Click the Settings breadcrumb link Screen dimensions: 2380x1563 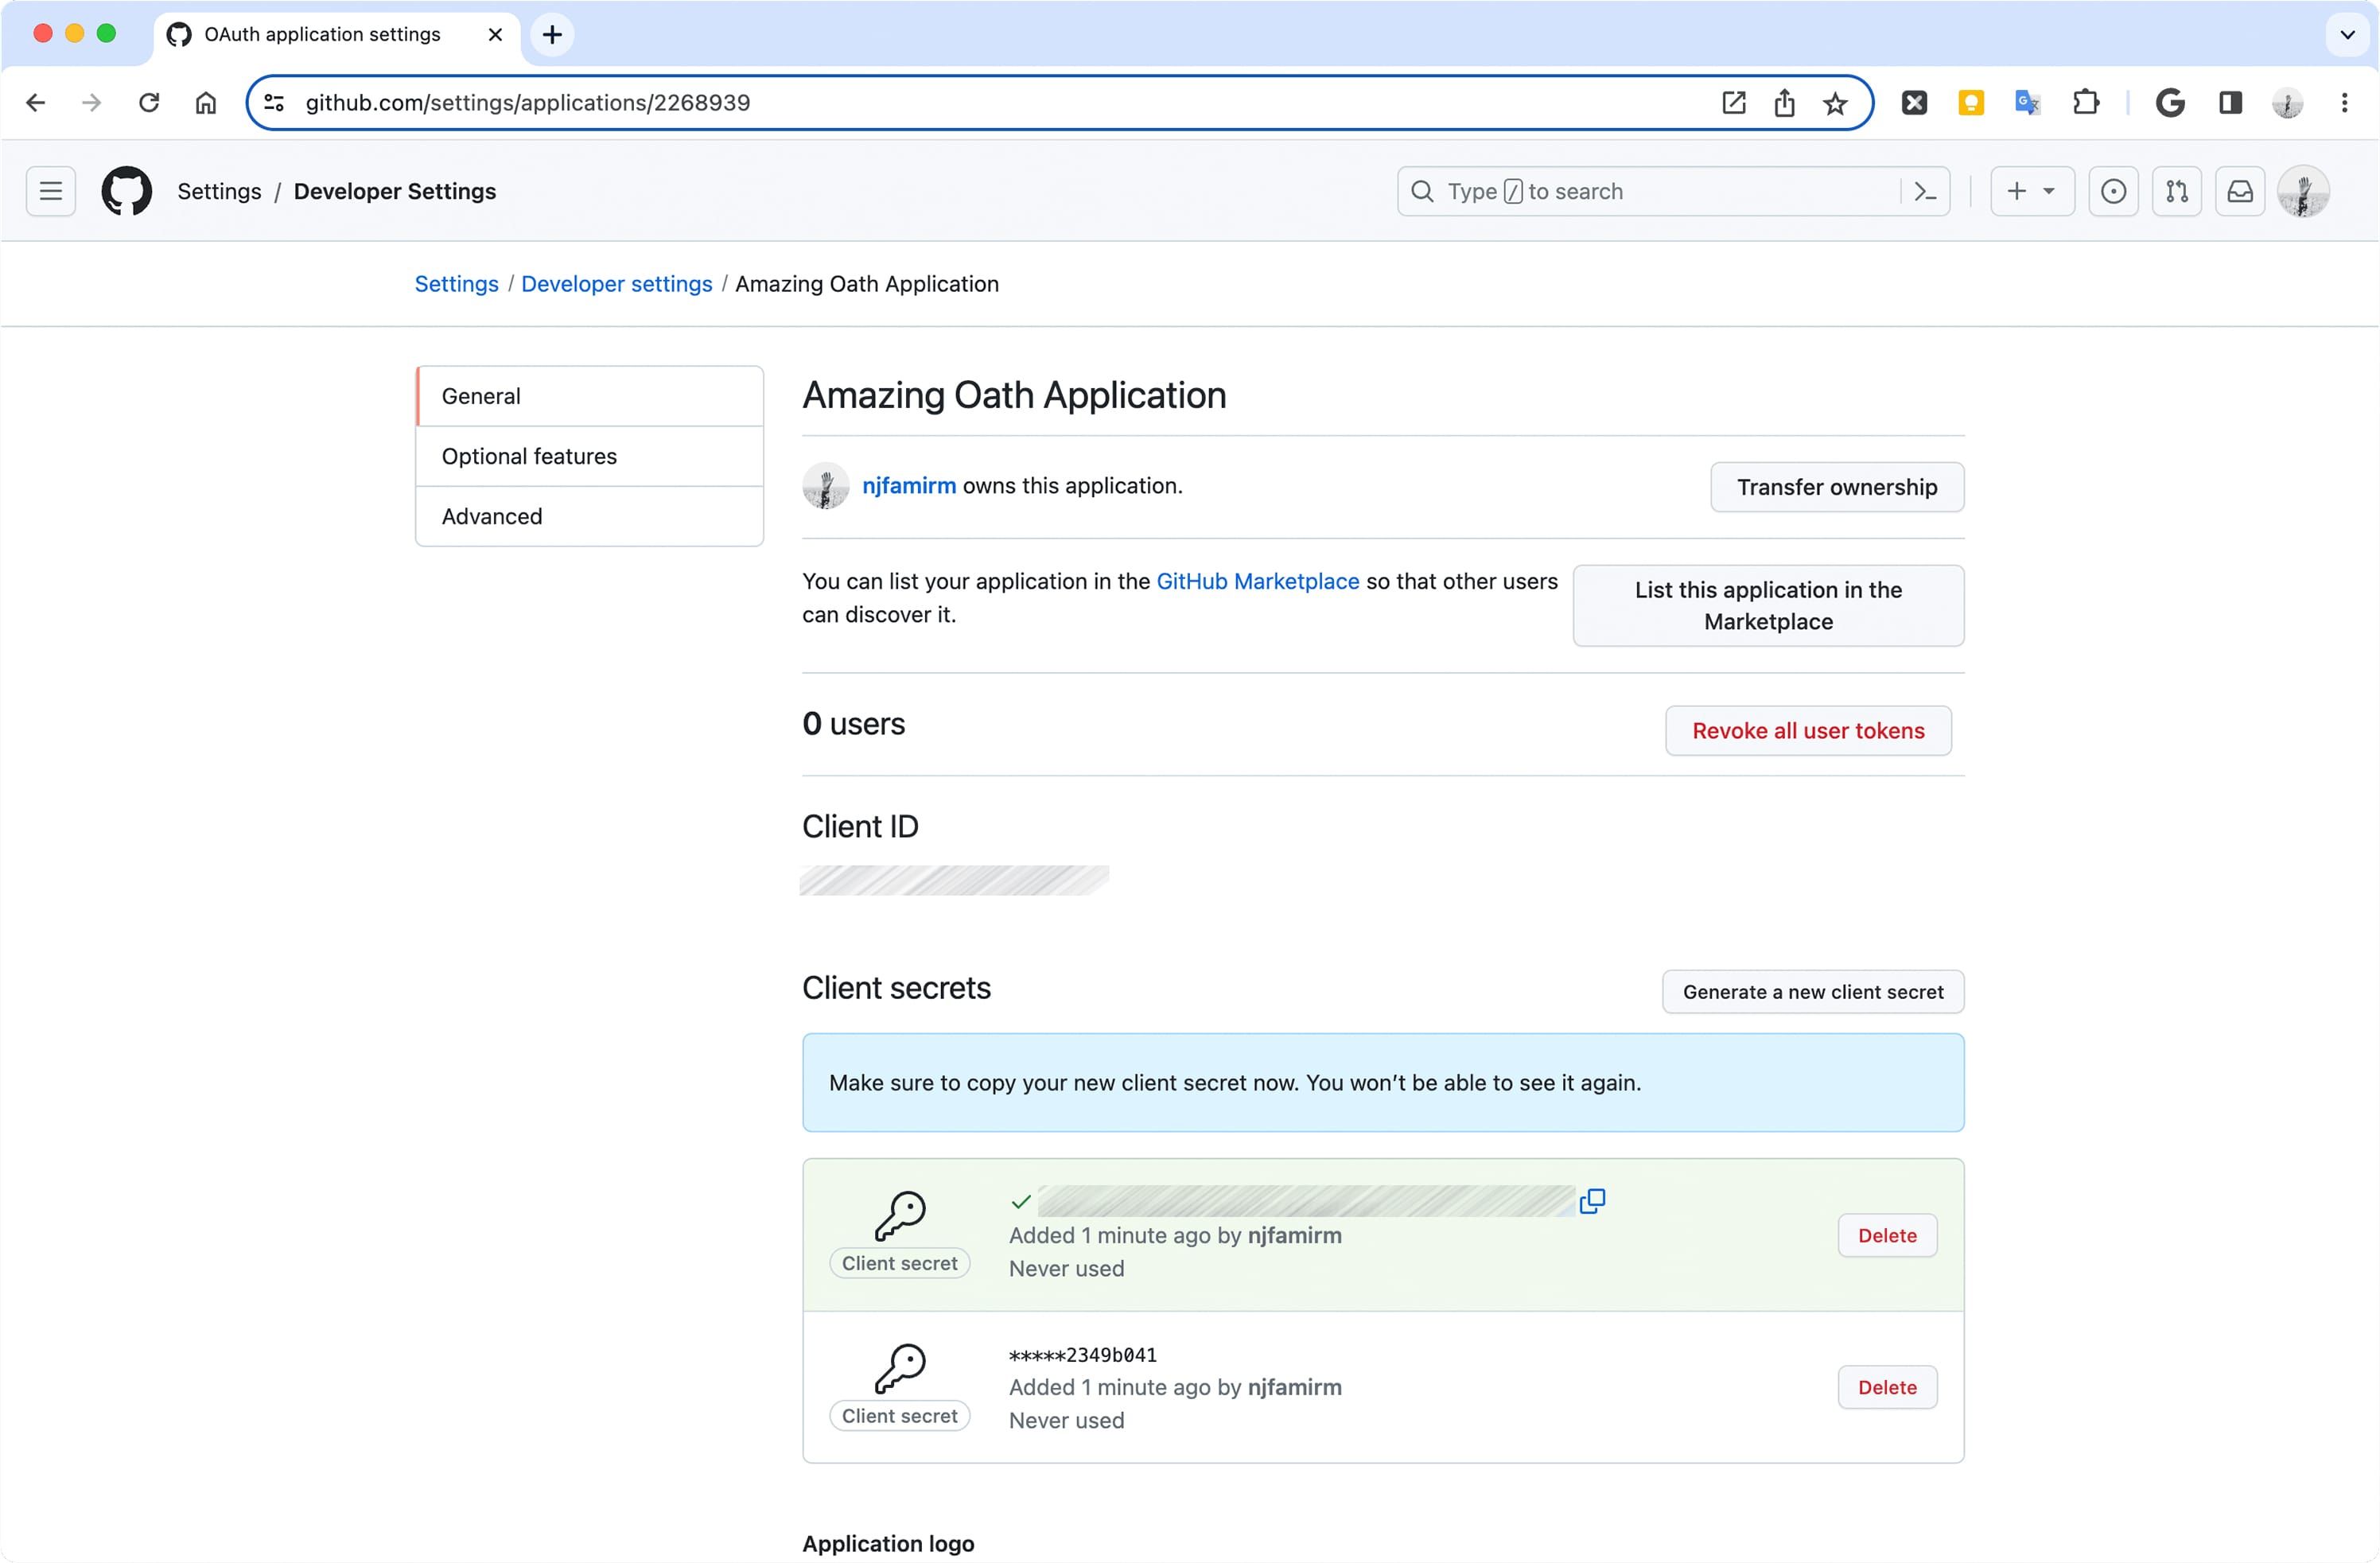point(455,282)
